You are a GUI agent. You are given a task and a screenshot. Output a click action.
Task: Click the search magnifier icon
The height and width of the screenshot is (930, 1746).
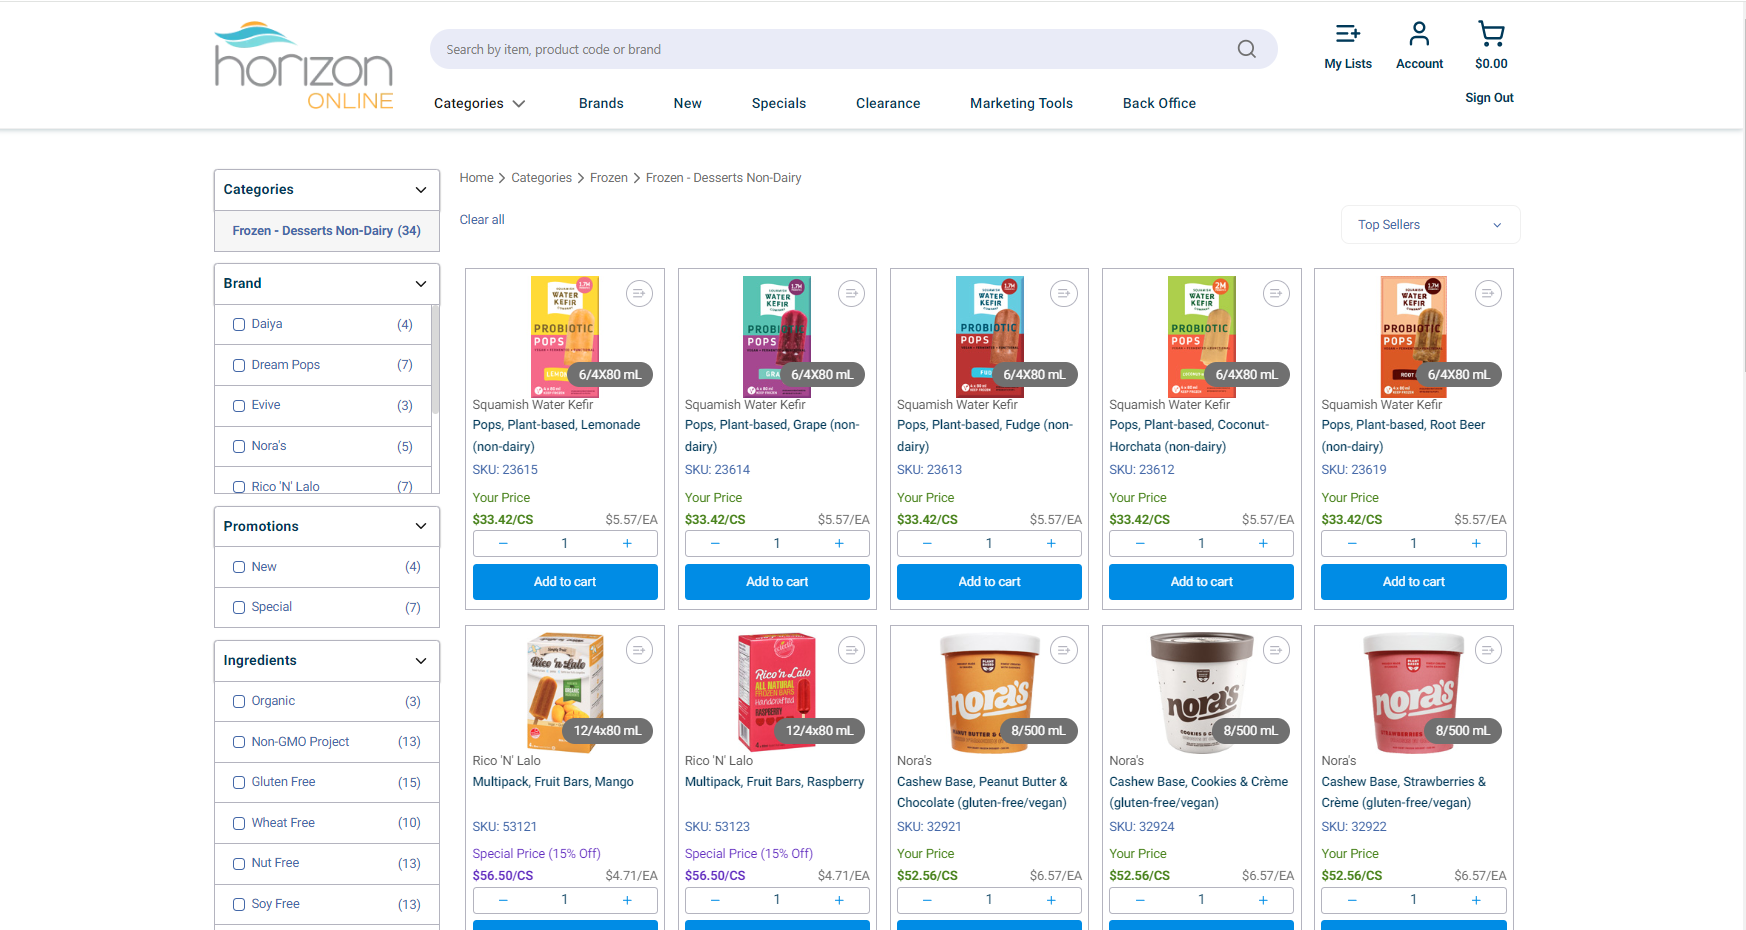point(1246,49)
